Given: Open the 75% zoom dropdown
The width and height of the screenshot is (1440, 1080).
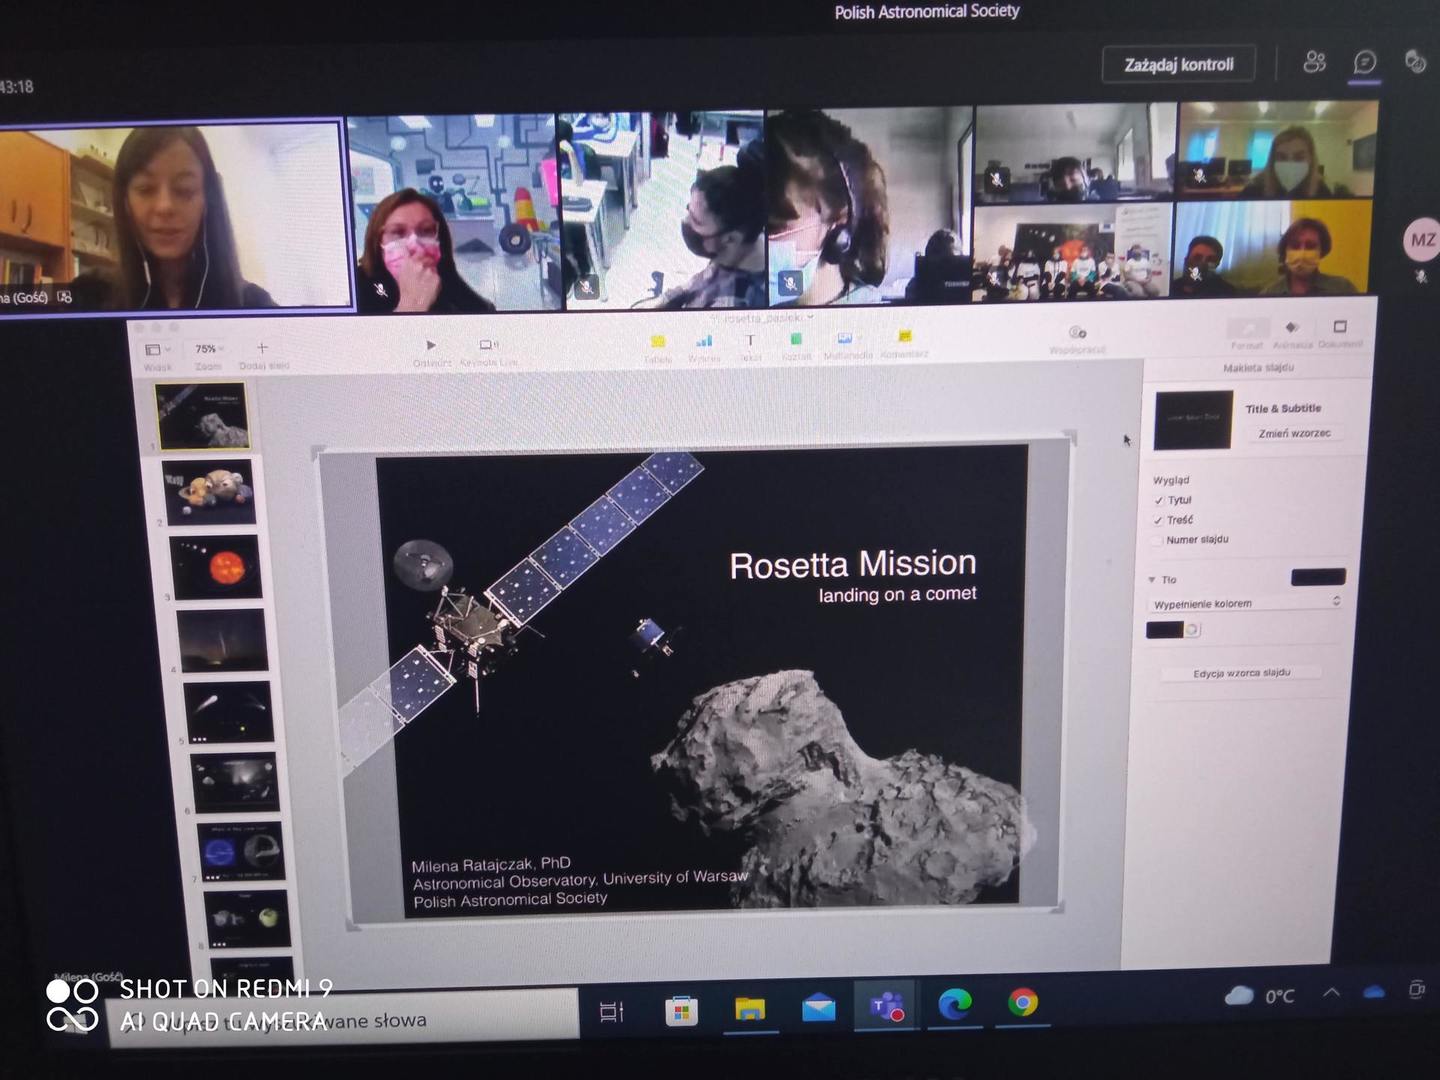Looking at the screenshot, I should pyautogui.click(x=209, y=349).
